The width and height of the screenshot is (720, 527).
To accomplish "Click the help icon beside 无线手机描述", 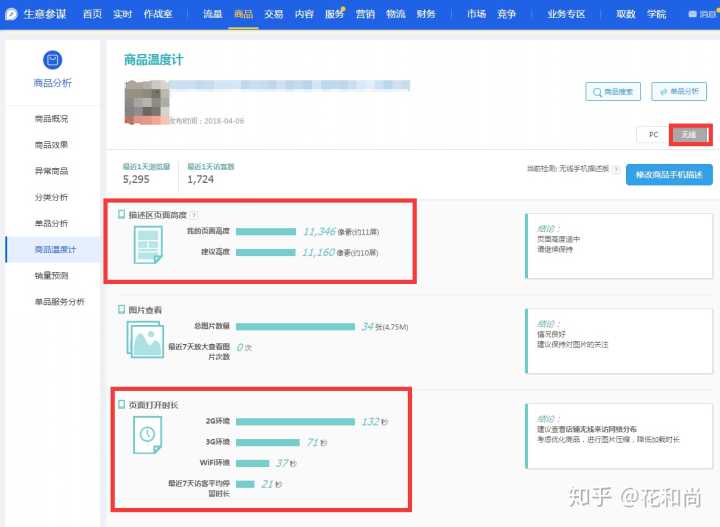I will [x=616, y=169].
